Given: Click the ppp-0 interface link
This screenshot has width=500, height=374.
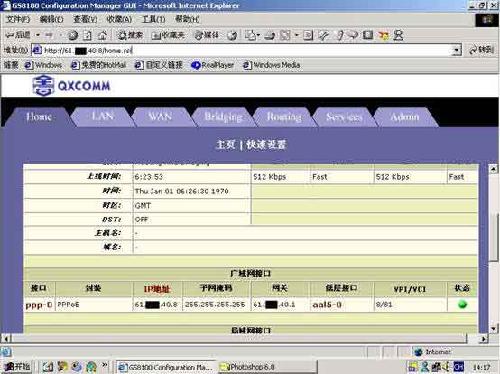Looking at the screenshot, I should 39,305.
